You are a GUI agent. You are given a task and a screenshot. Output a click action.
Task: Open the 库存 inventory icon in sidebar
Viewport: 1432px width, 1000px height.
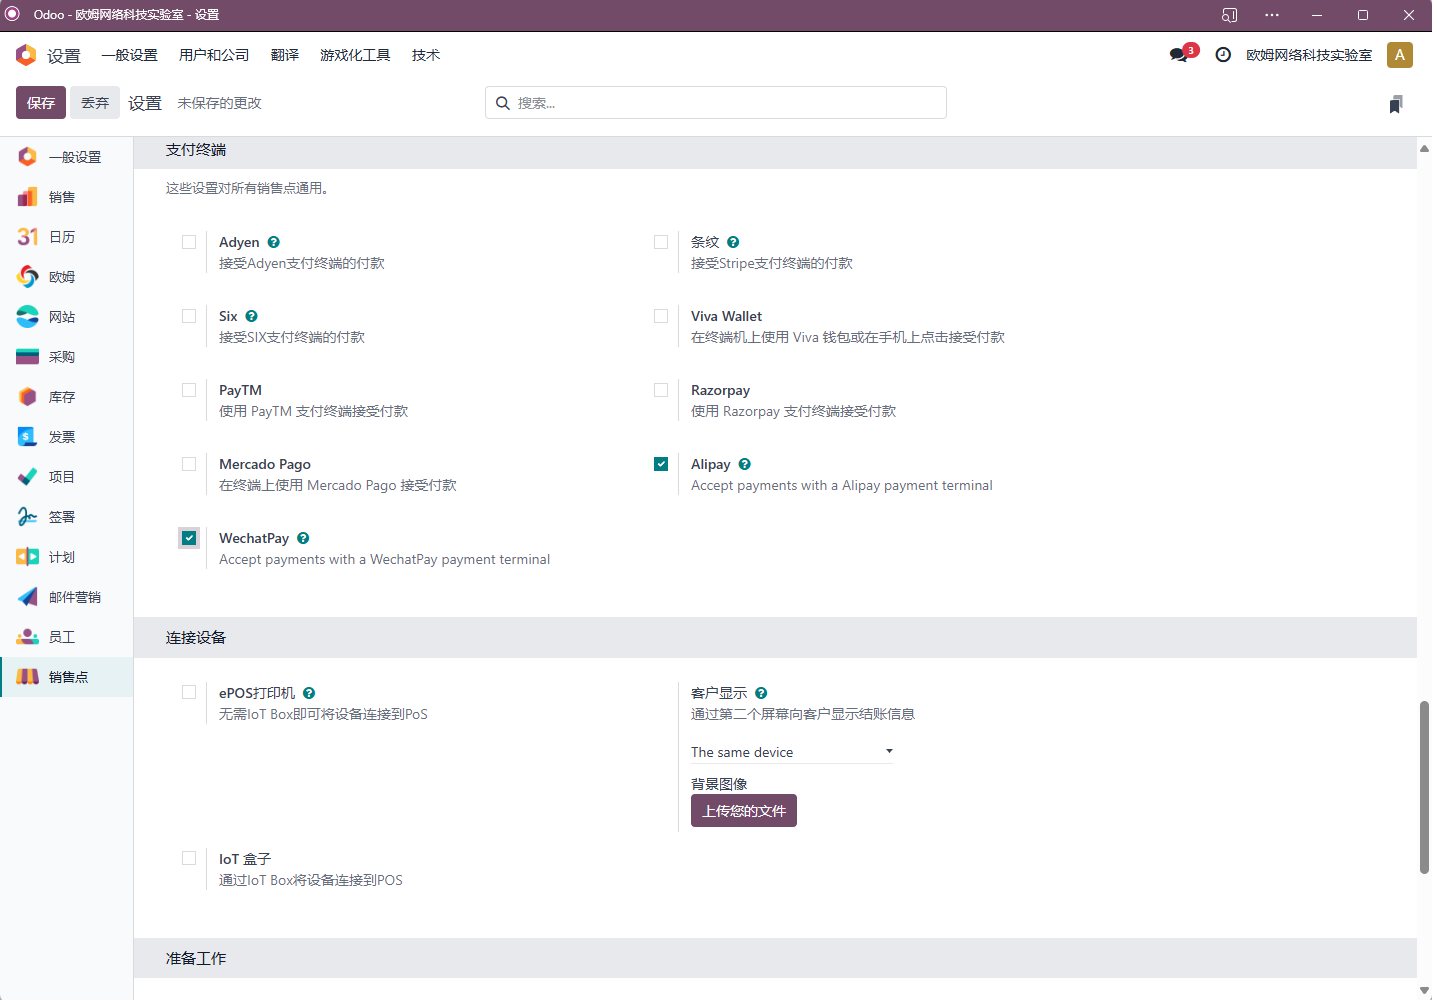point(28,397)
